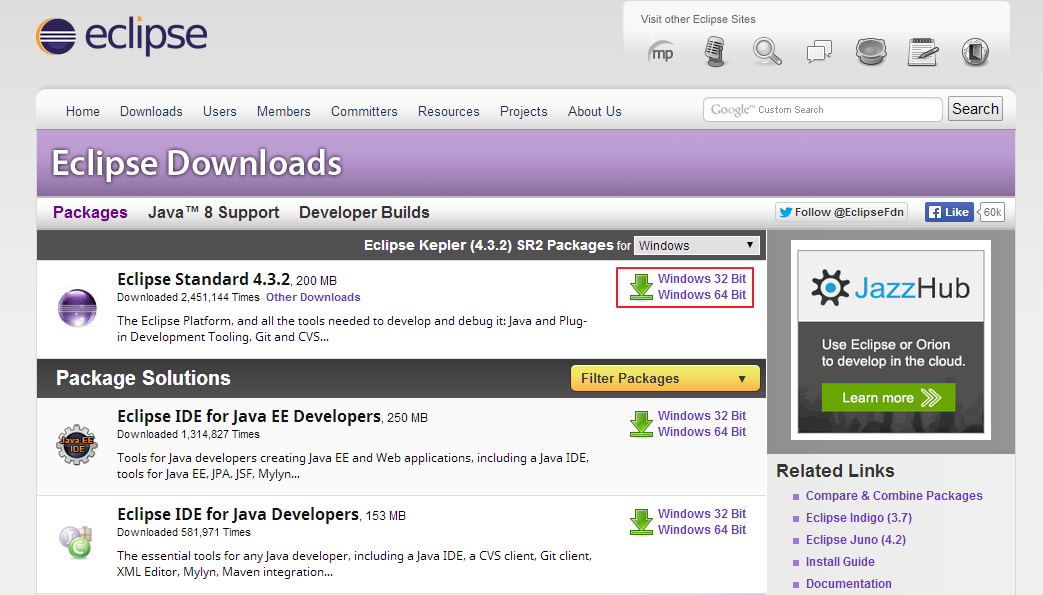Open the notepad and pencil icon
1043x595 pixels.
(923, 51)
